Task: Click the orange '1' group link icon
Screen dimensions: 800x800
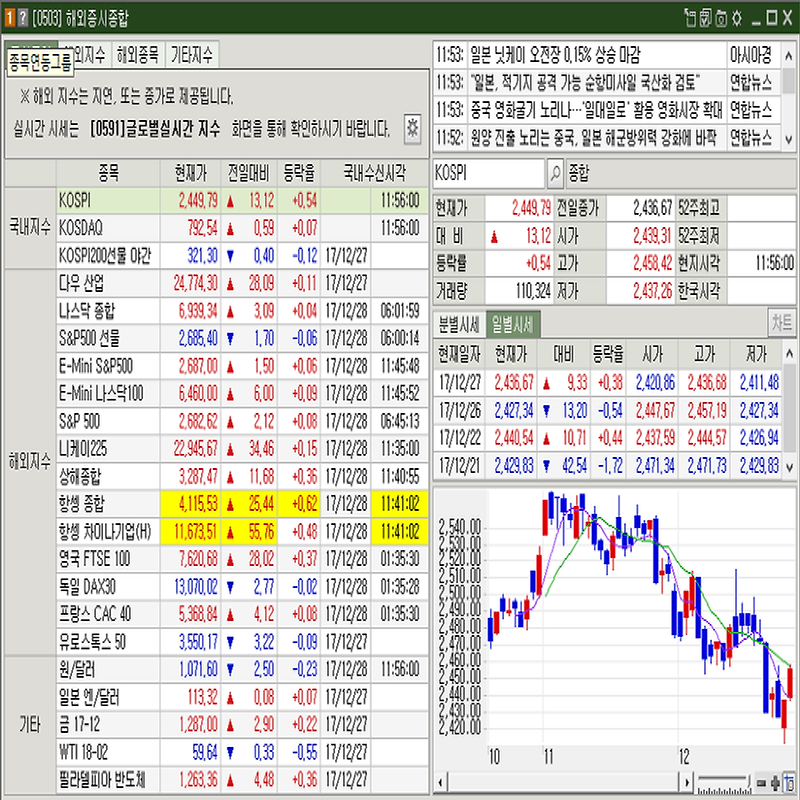Action: [x=9, y=17]
